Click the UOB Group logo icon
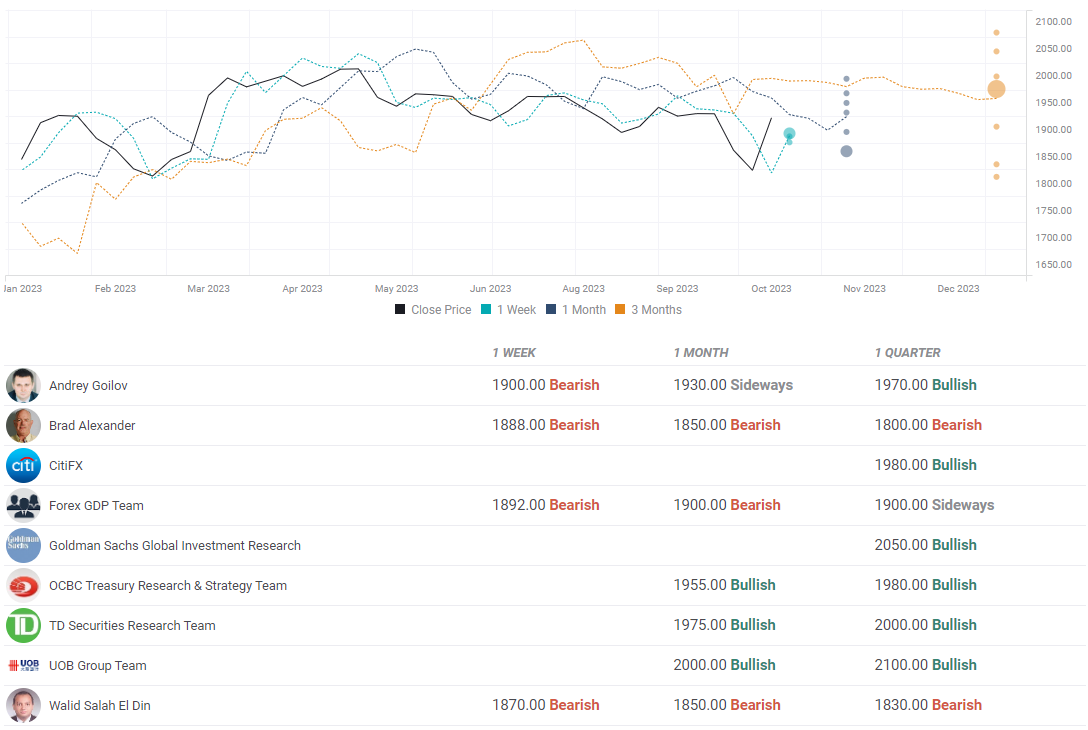Image resolution: width=1088 pixels, height=730 pixels. 23,665
